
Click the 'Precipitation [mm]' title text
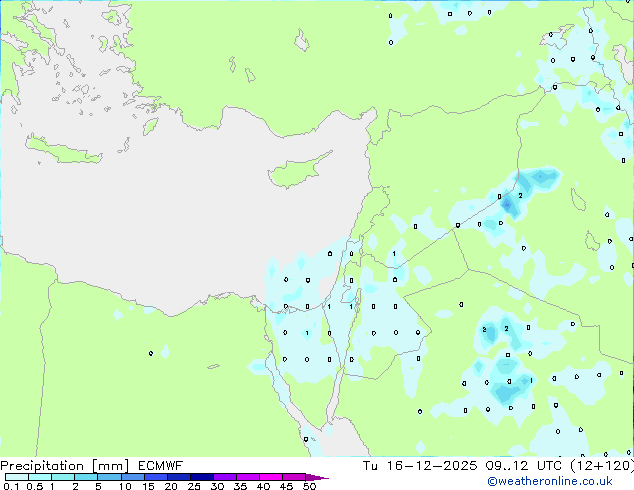coord(65,466)
